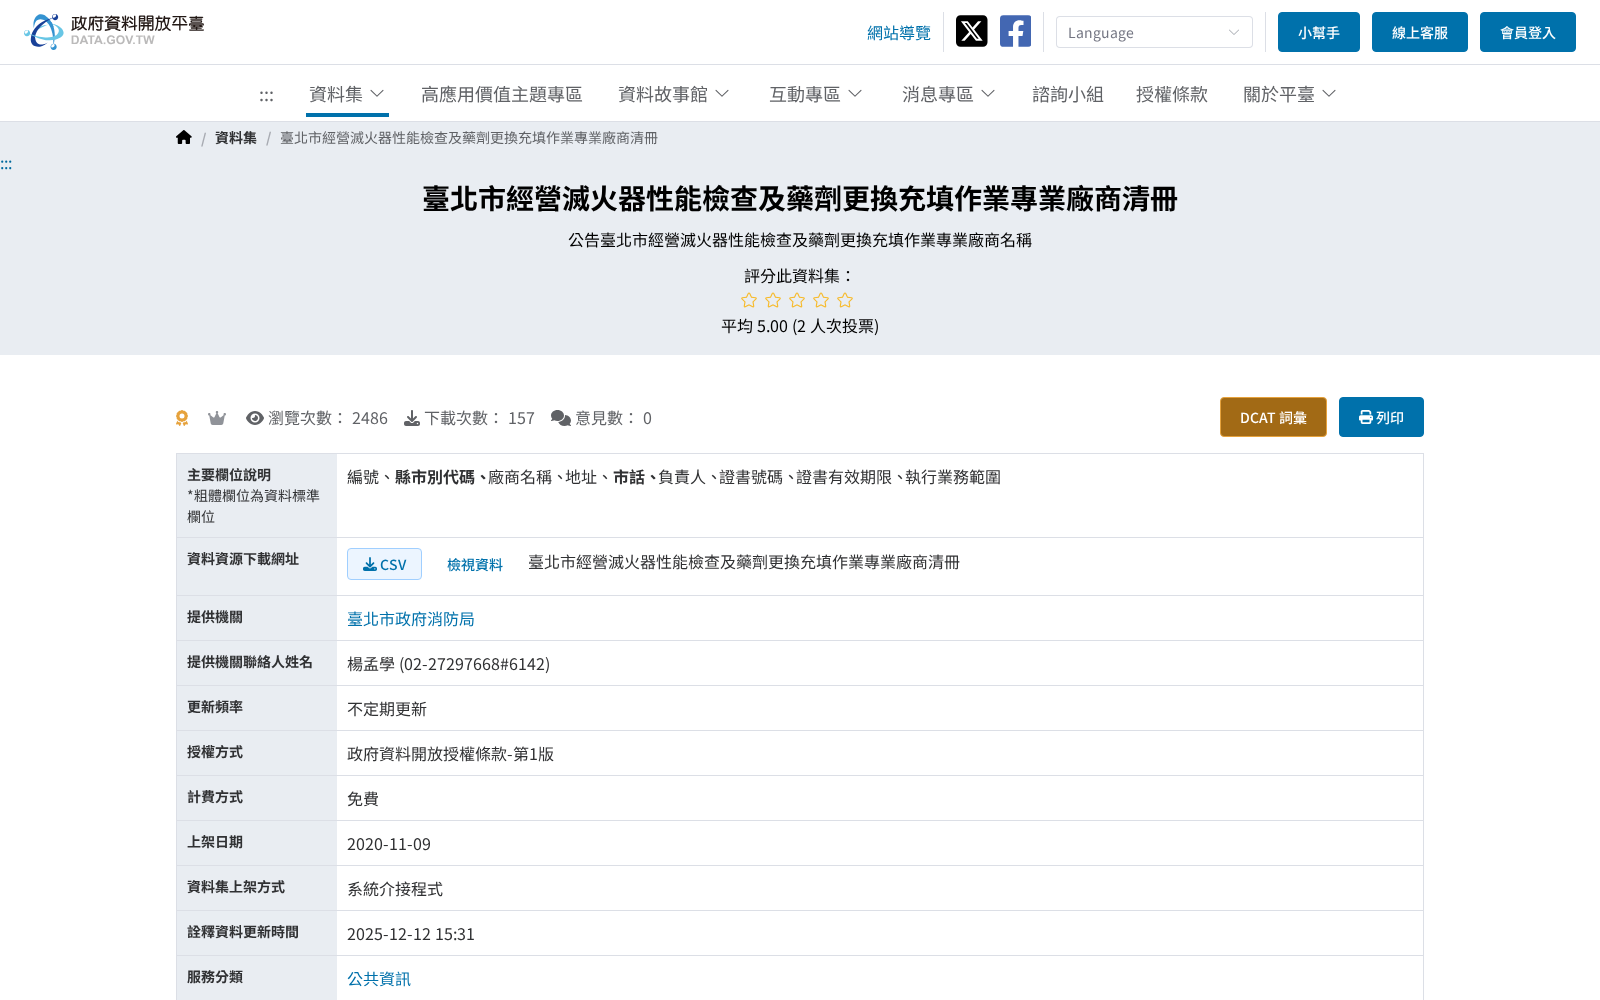
Task: Click 平均 5.00 (2 人次投票) text
Action: pos(800,326)
